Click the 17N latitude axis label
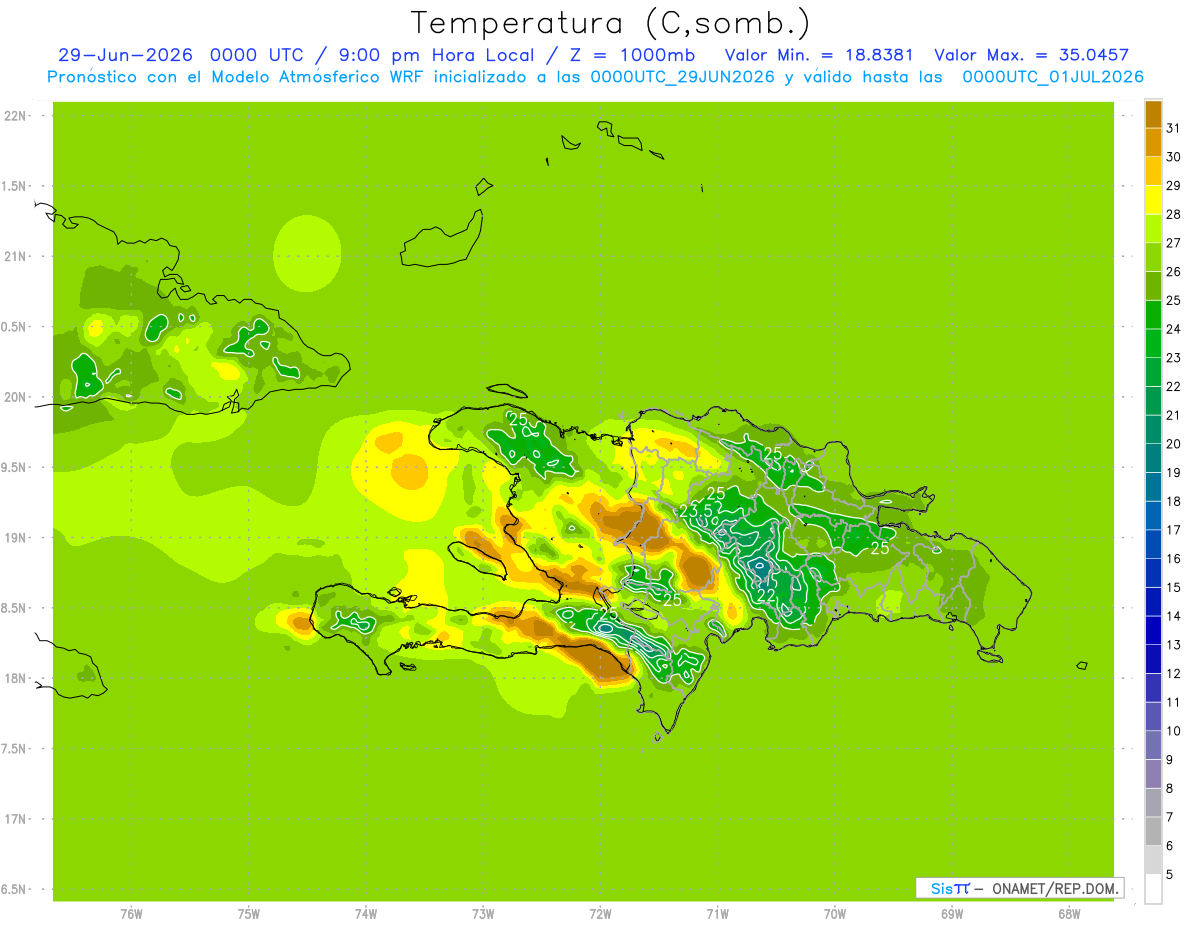 pyautogui.click(x=15, y=819)
